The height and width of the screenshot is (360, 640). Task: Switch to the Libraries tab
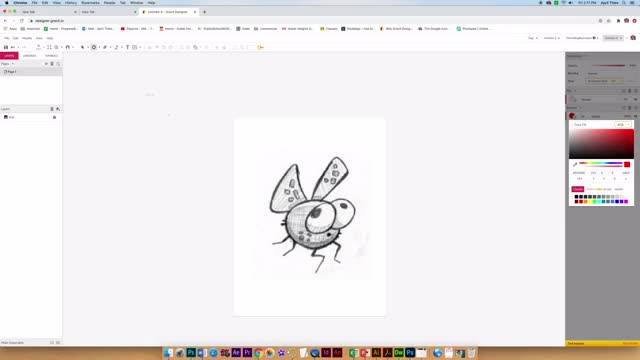click(30, 56)
